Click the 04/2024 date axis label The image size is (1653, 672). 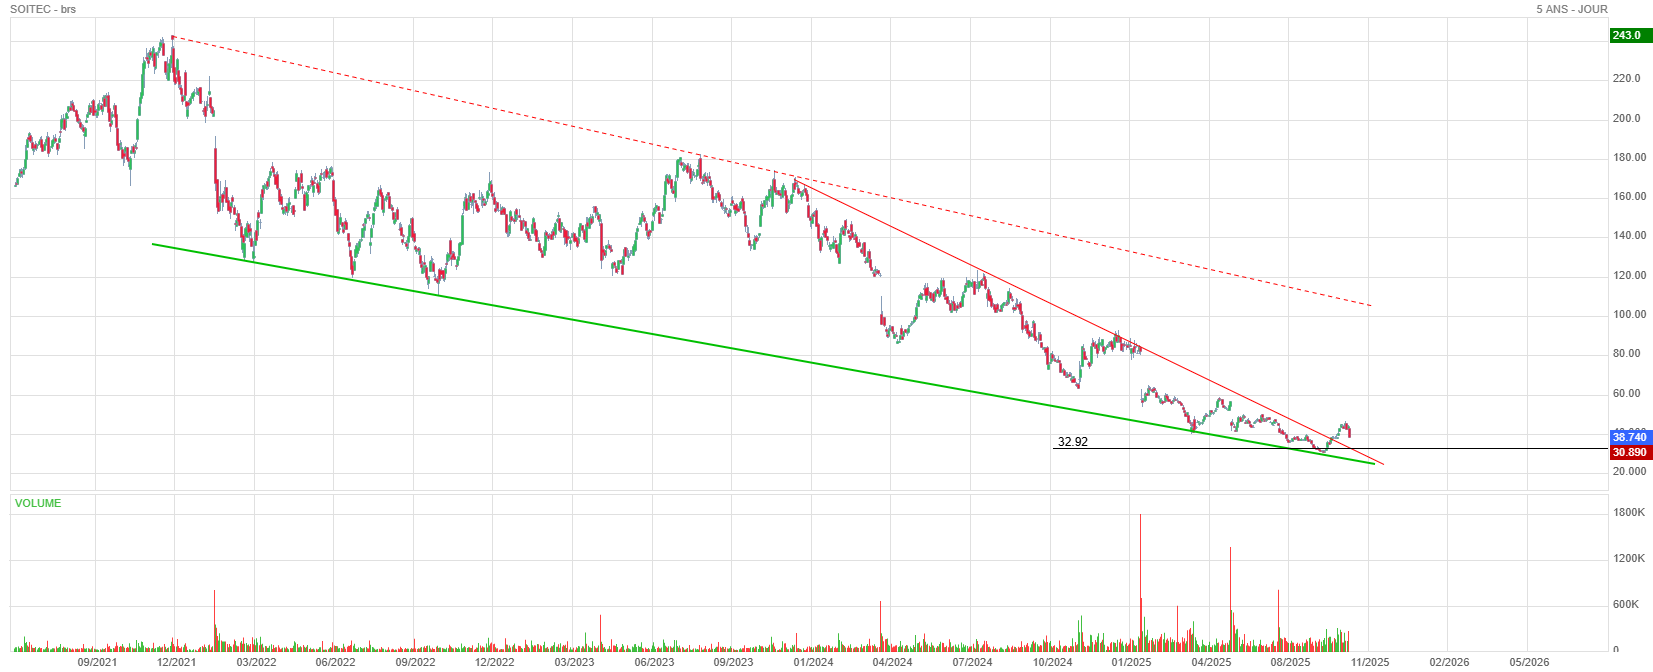coord(892,662)
